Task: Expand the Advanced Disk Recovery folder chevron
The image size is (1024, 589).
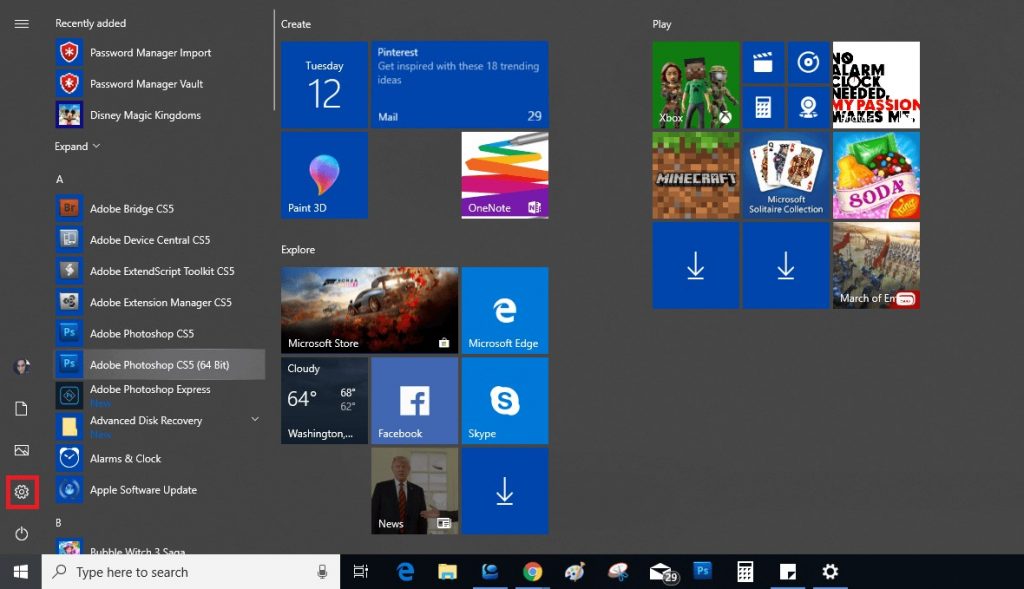Action: [255, 419]
